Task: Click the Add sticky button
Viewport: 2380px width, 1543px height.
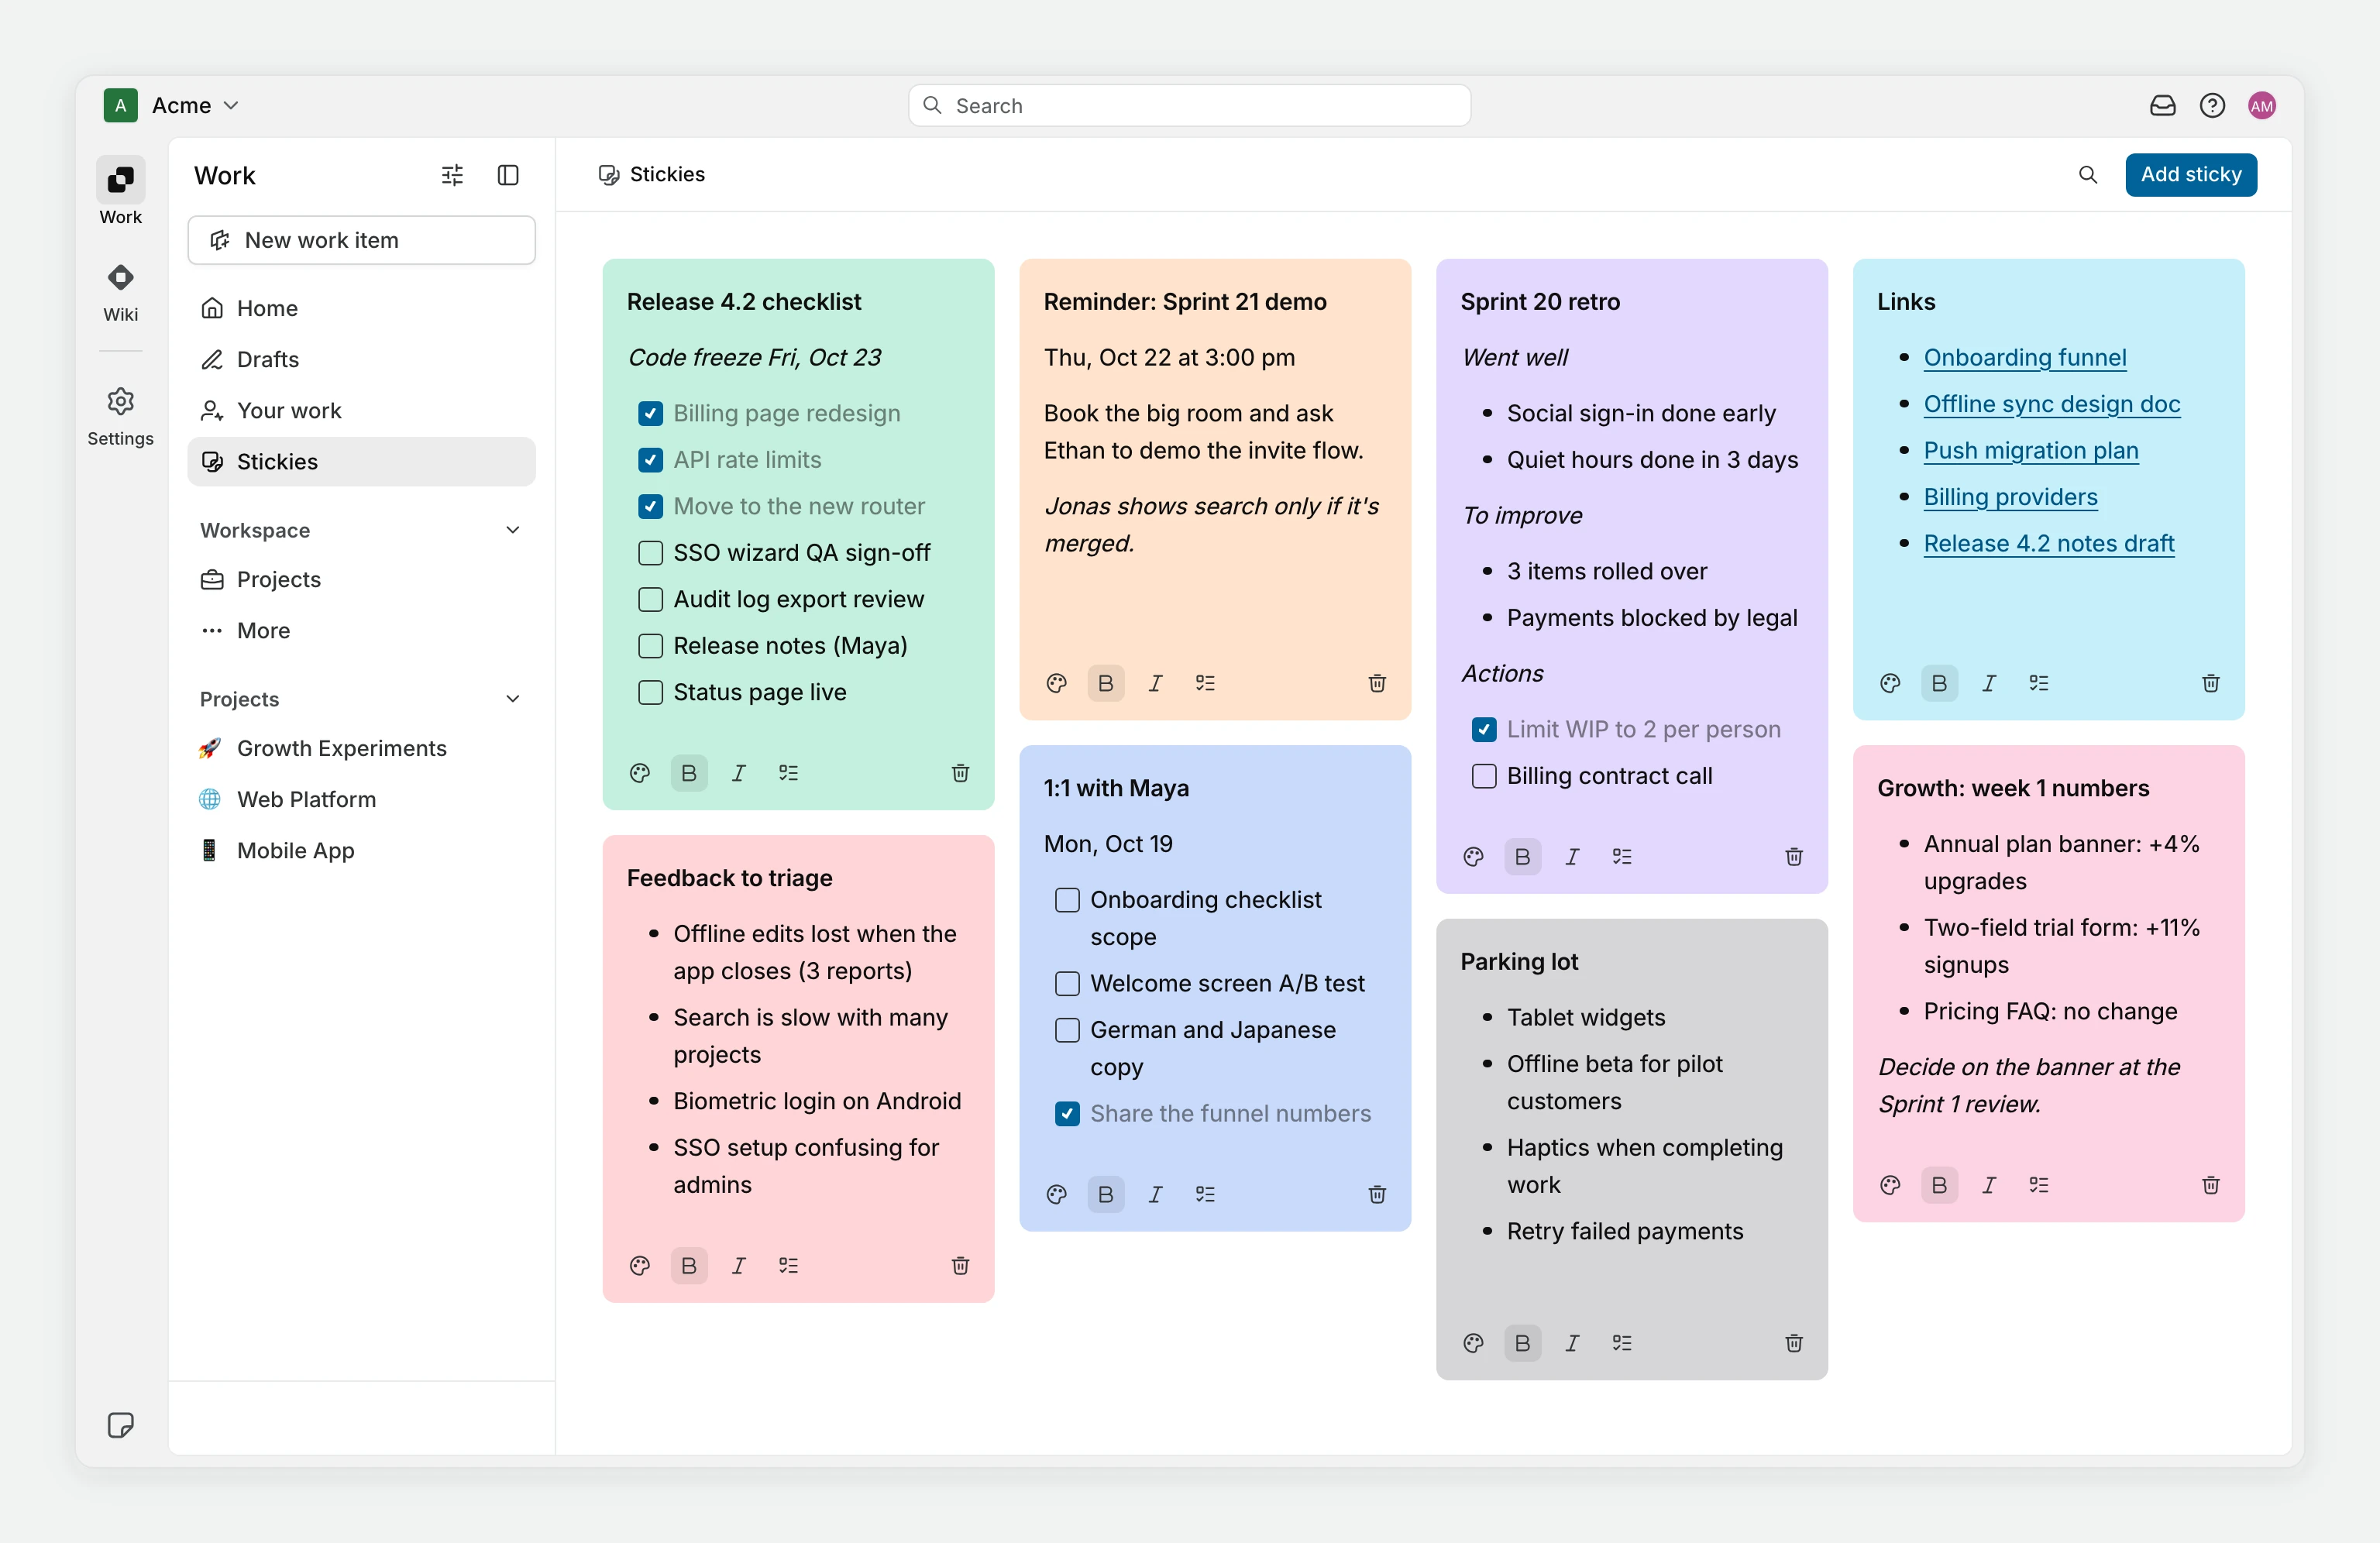Action: [x=2191, y=175]
